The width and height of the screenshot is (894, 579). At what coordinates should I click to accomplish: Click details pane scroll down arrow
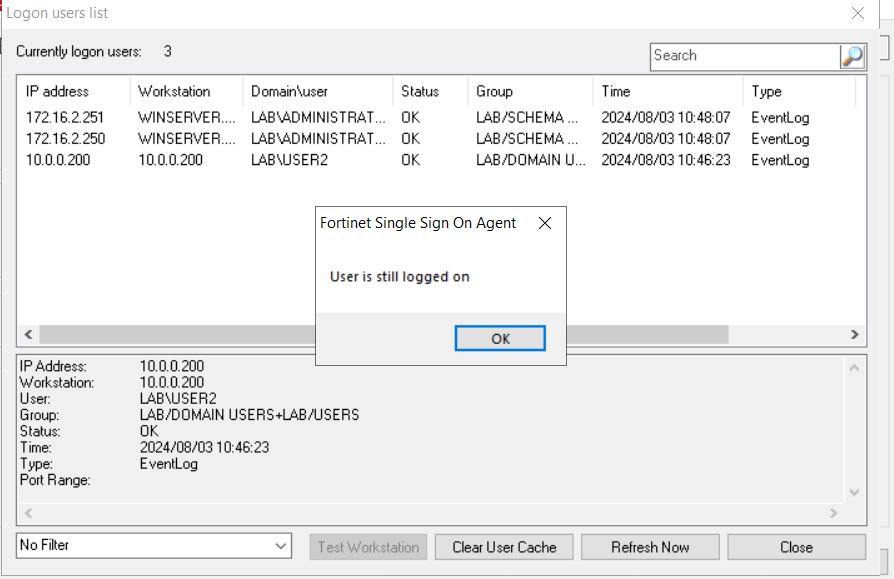click(854, 492)
